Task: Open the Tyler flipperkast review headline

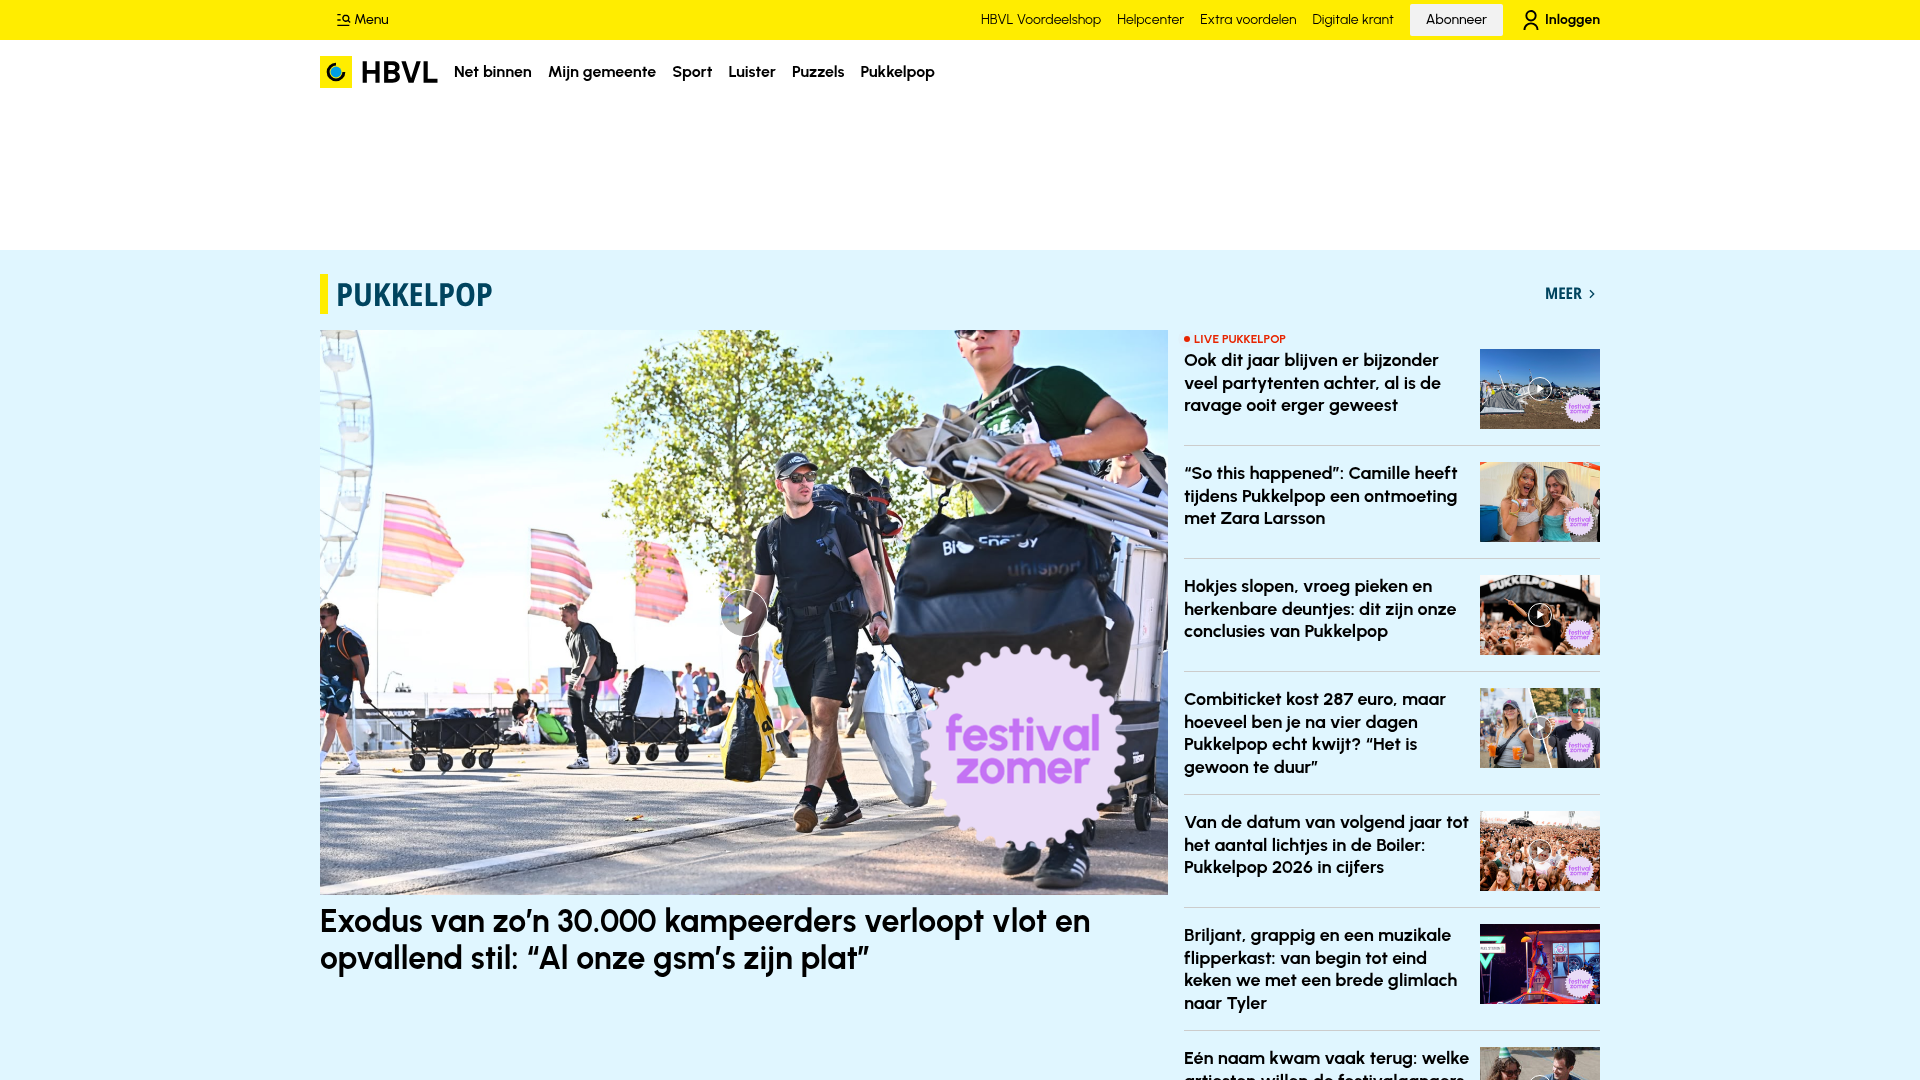Action: (x=1320, y=969)
